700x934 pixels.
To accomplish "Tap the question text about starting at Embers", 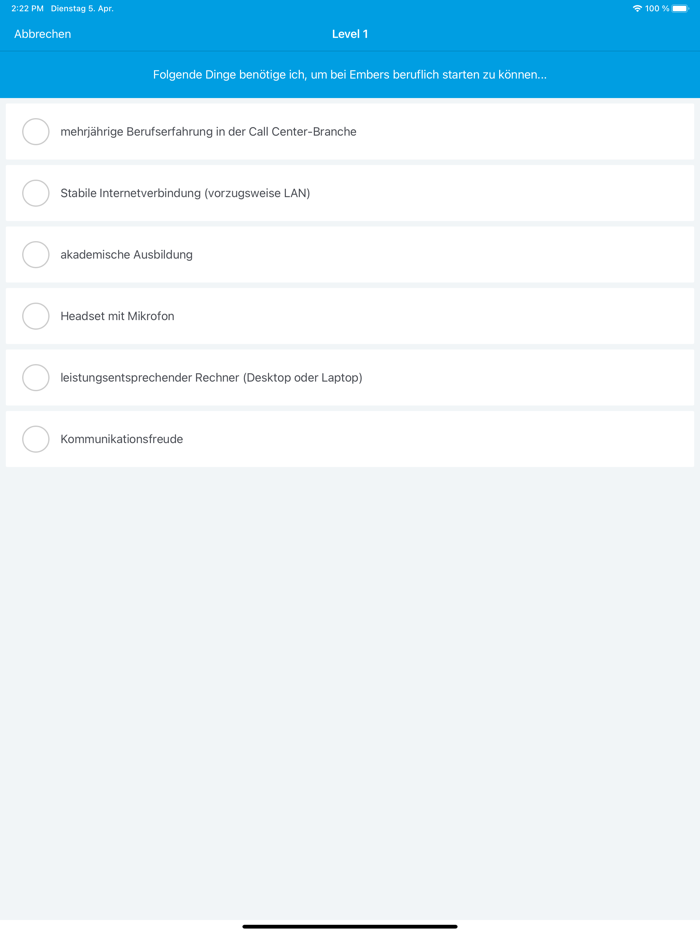I will click(350, 75).
